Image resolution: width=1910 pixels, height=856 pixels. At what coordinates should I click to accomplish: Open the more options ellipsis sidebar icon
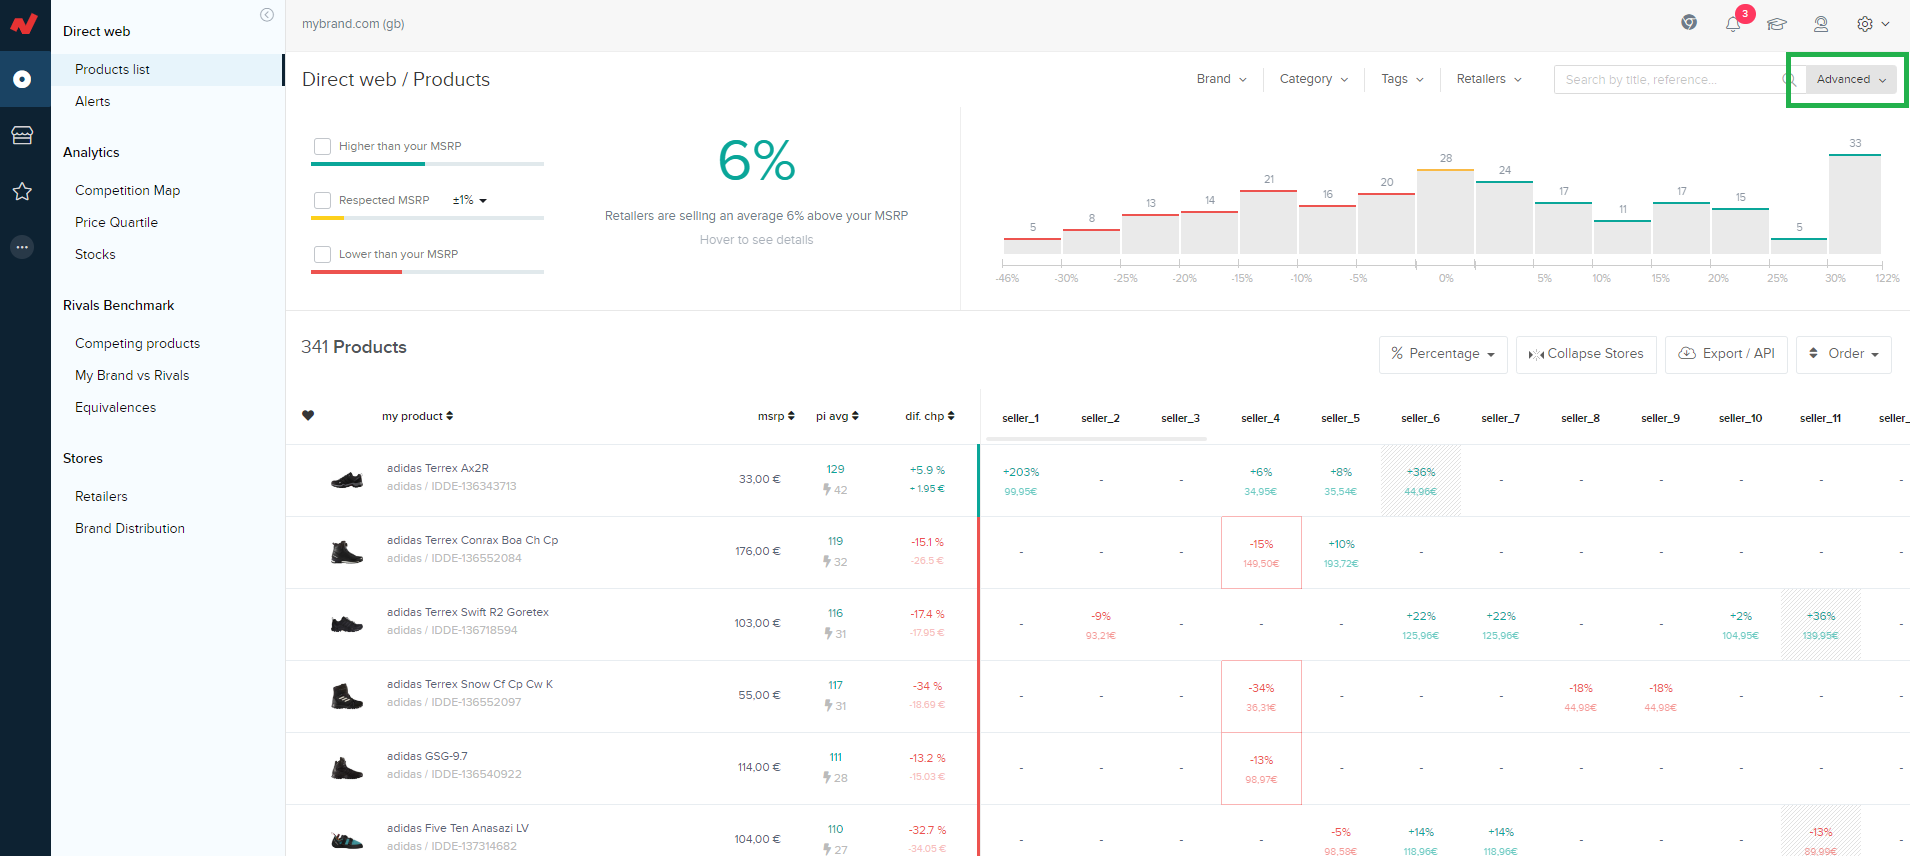[x=22, y=247]
